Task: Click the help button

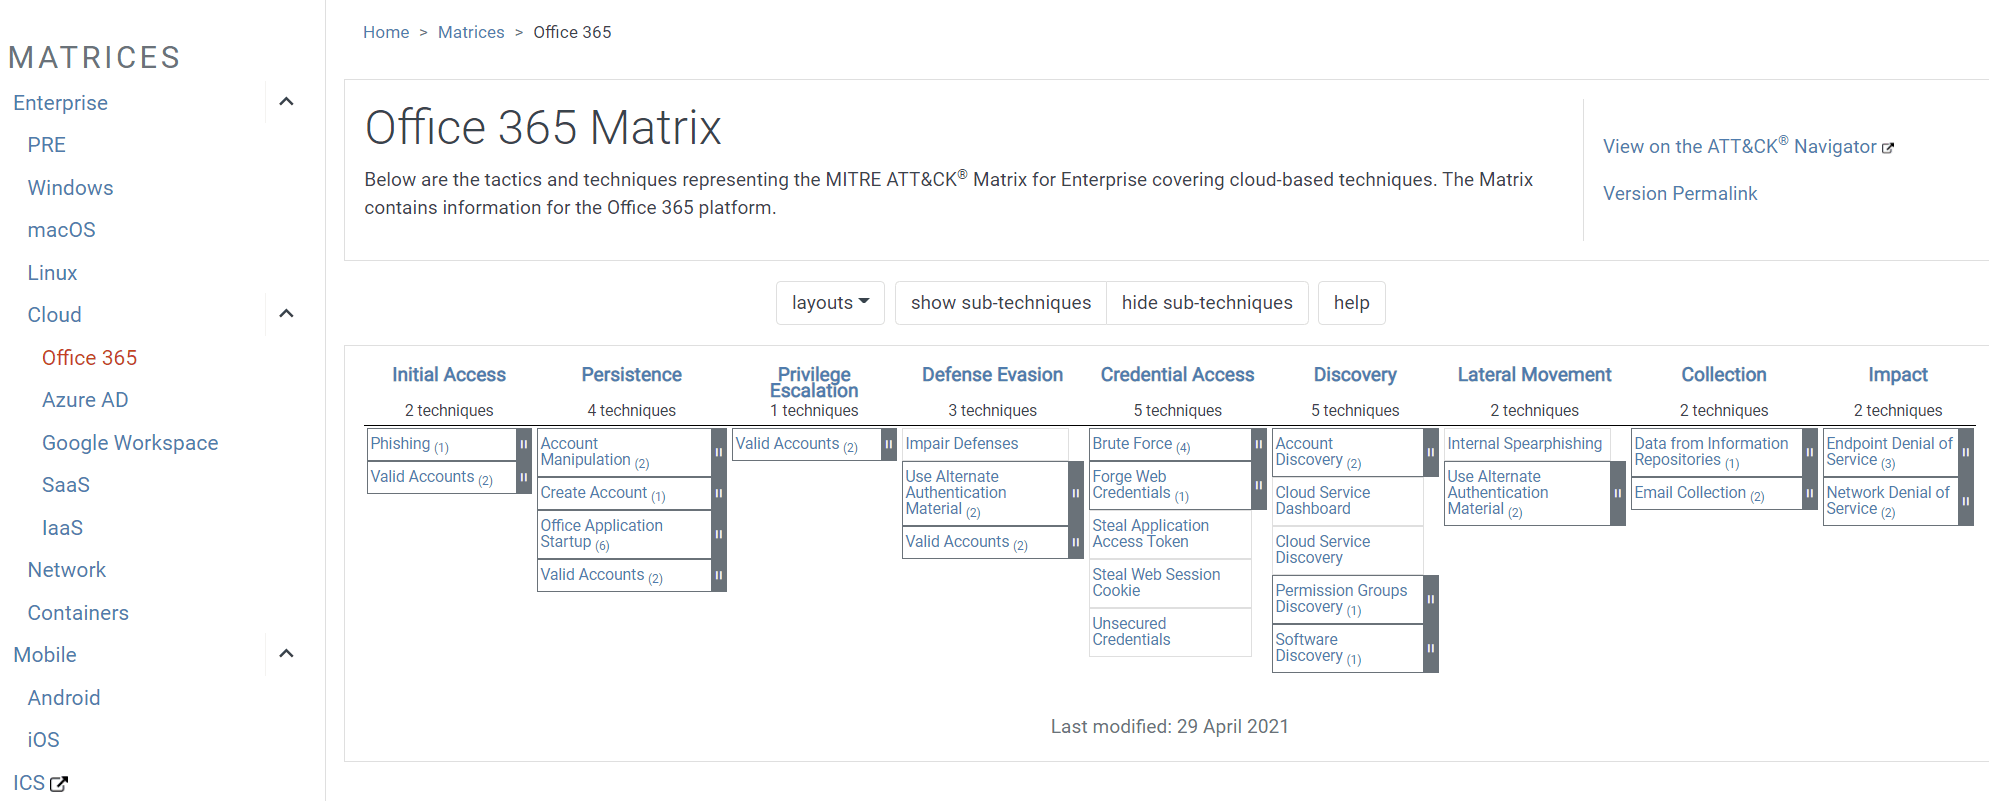Action: click(1351, 303)
